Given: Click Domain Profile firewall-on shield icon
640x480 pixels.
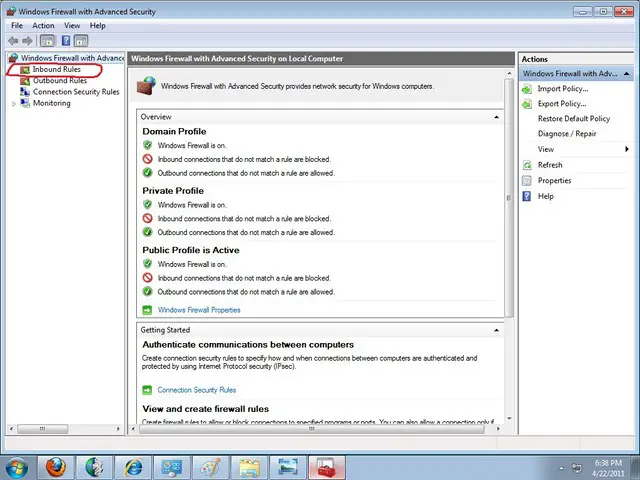Looking at the screenshot, I should point(147,145).
